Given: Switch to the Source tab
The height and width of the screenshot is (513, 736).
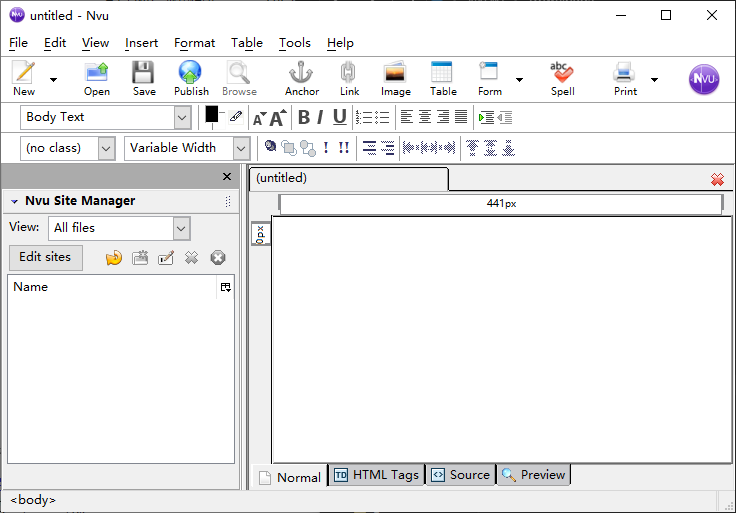Looking at the screenshot, I should pyautogui.click(x=461, y=475).
